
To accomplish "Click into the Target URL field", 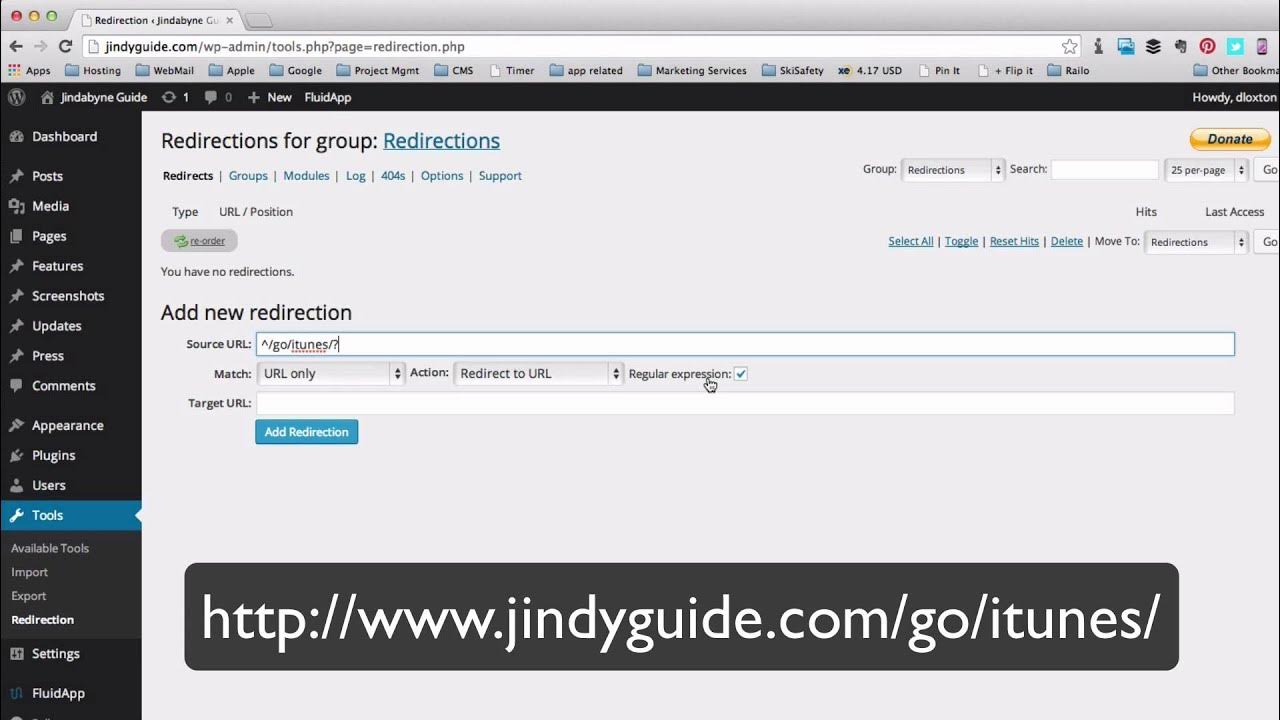I will point(745,403).
